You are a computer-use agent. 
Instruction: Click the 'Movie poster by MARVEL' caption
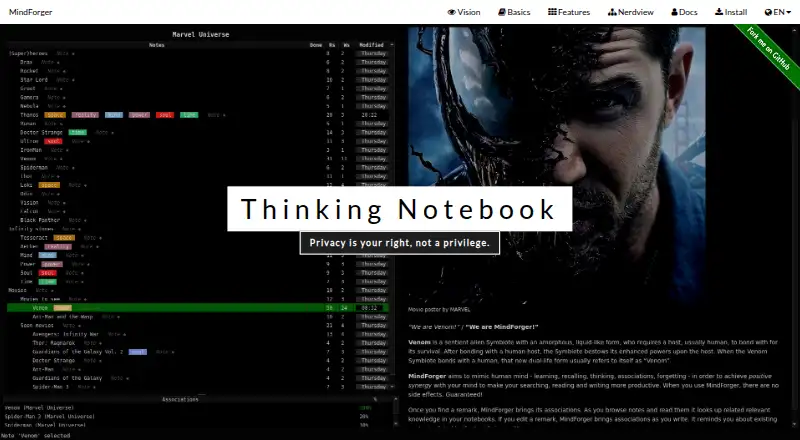pos(439,309)
